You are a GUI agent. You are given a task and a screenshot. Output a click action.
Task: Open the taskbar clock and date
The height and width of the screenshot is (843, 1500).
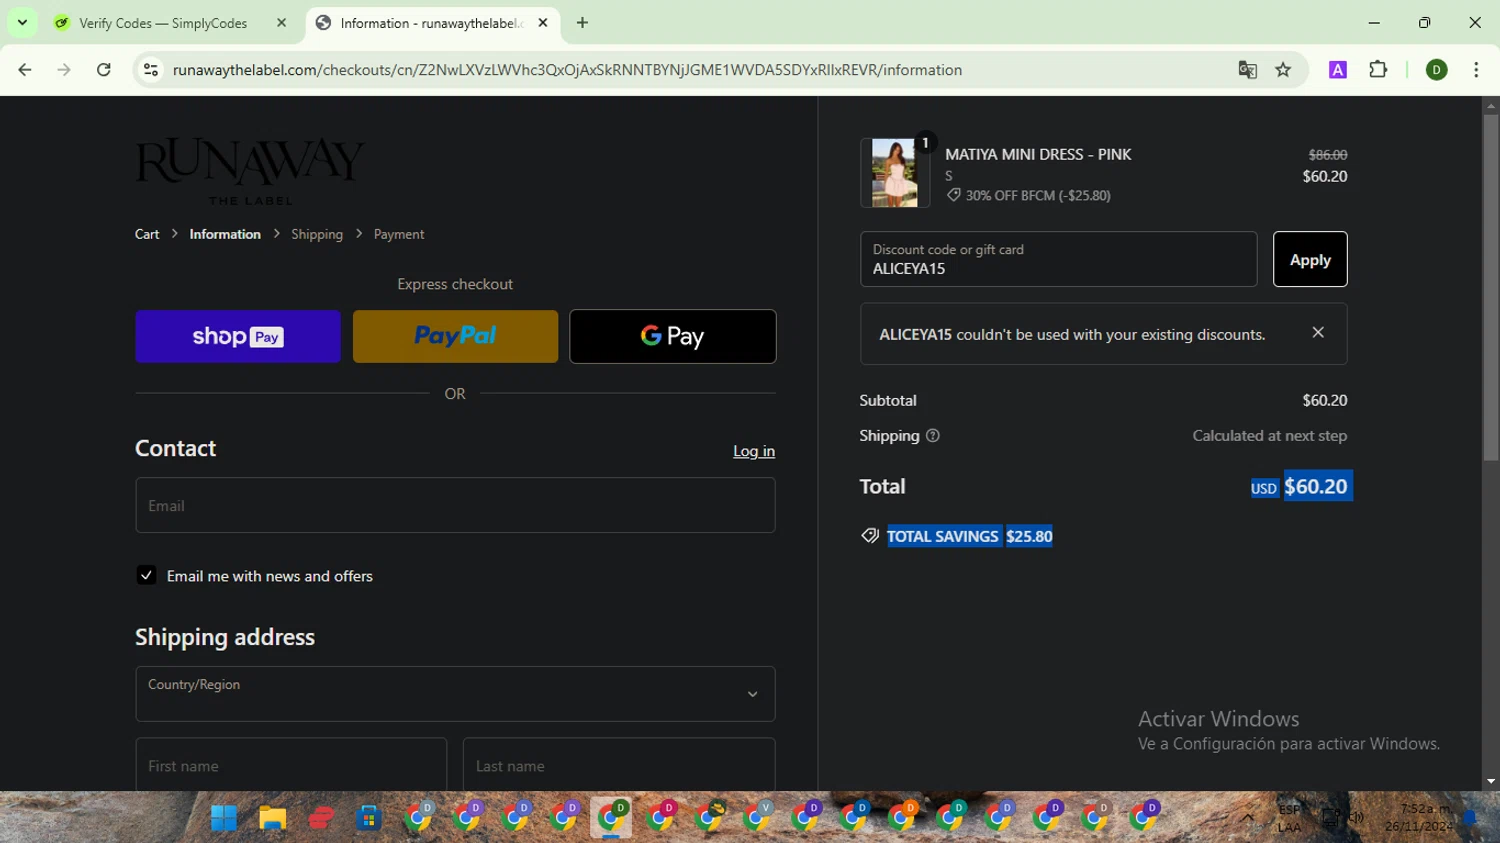(1419, 818)
